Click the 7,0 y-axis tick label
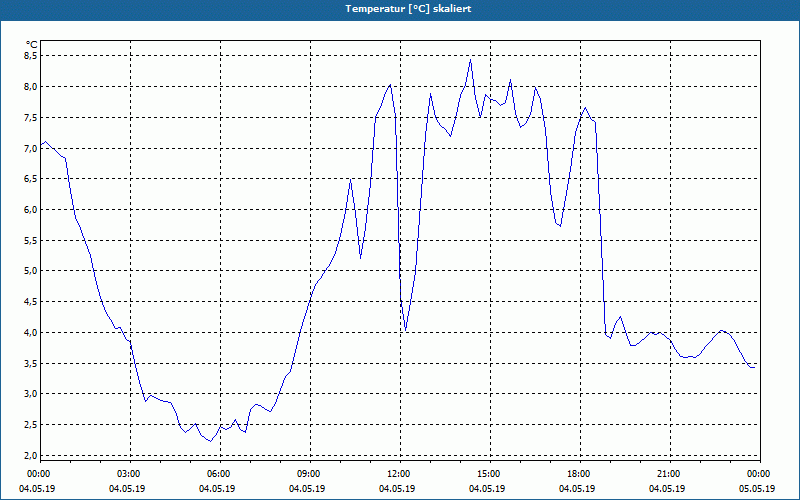The width and height of the screenshot is (800, 500). 31,148
